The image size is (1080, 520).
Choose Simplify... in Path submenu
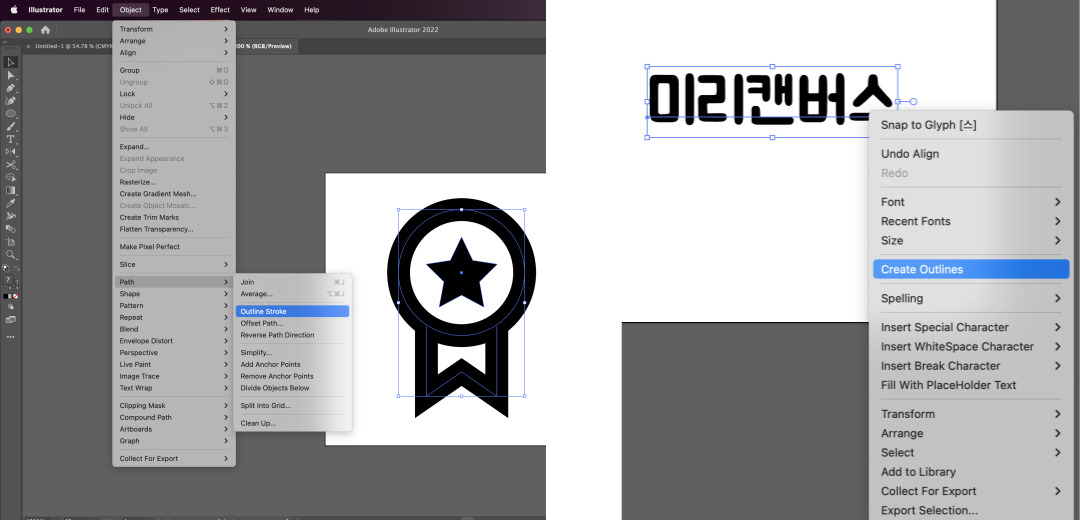tap(292, 353)
